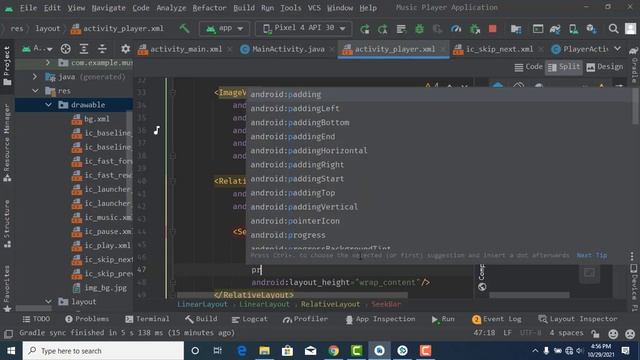This screenshot has width=640, height=360.
Task: Collapse the drawable folder
Action: tap(49, 105)
